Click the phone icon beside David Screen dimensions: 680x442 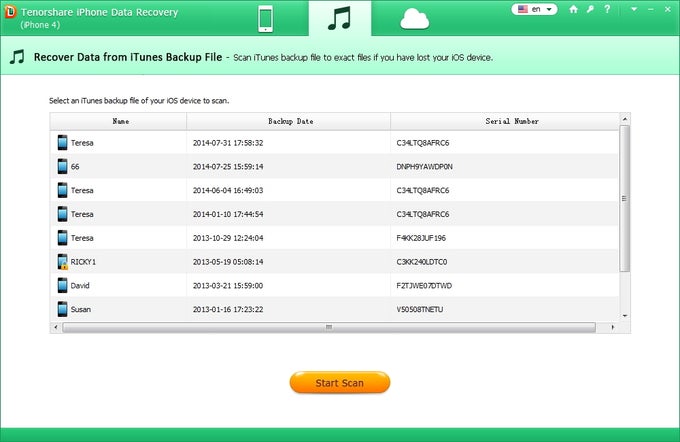click(x=62, y=285)
